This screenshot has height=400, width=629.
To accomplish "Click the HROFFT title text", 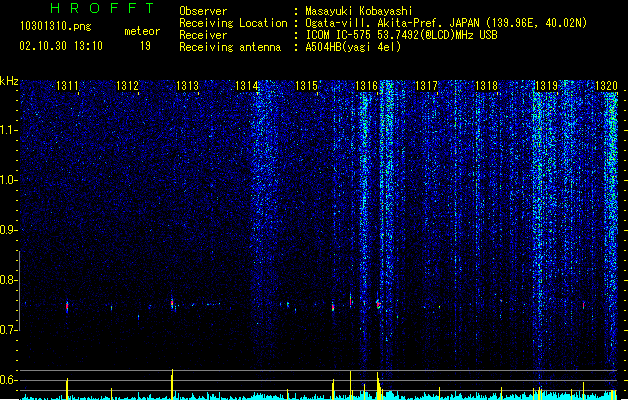I will 102,8.
